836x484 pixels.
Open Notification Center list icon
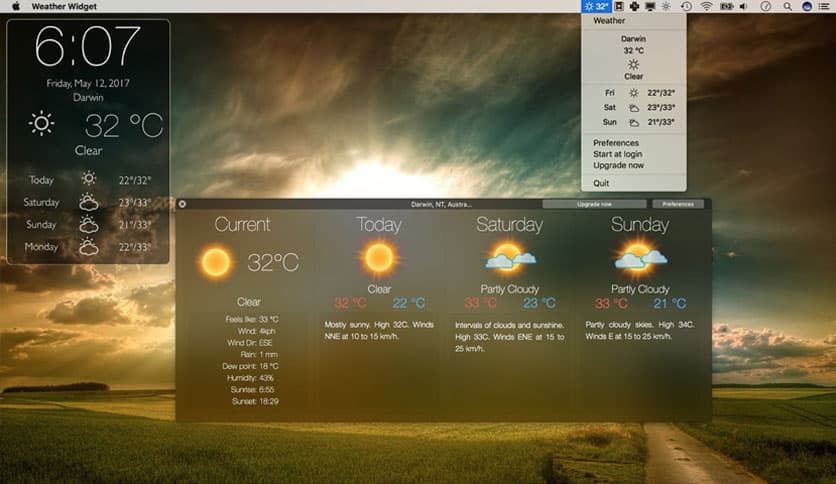coord(824,6)
